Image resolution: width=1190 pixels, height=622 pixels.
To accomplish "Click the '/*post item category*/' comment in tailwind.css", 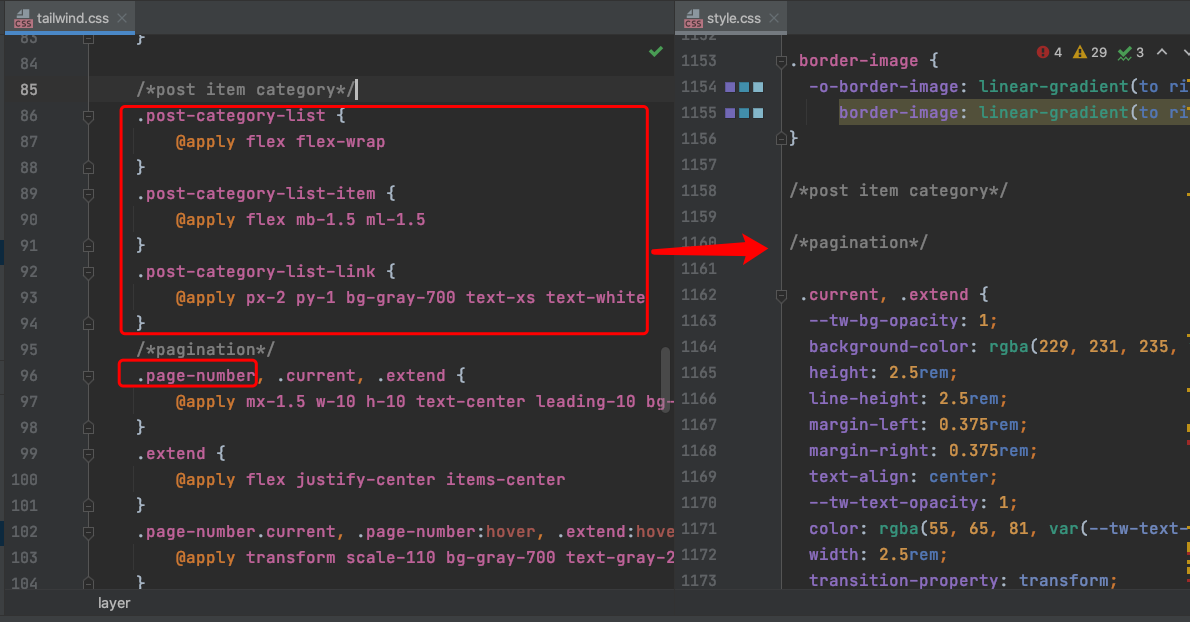I will point(245,90).
